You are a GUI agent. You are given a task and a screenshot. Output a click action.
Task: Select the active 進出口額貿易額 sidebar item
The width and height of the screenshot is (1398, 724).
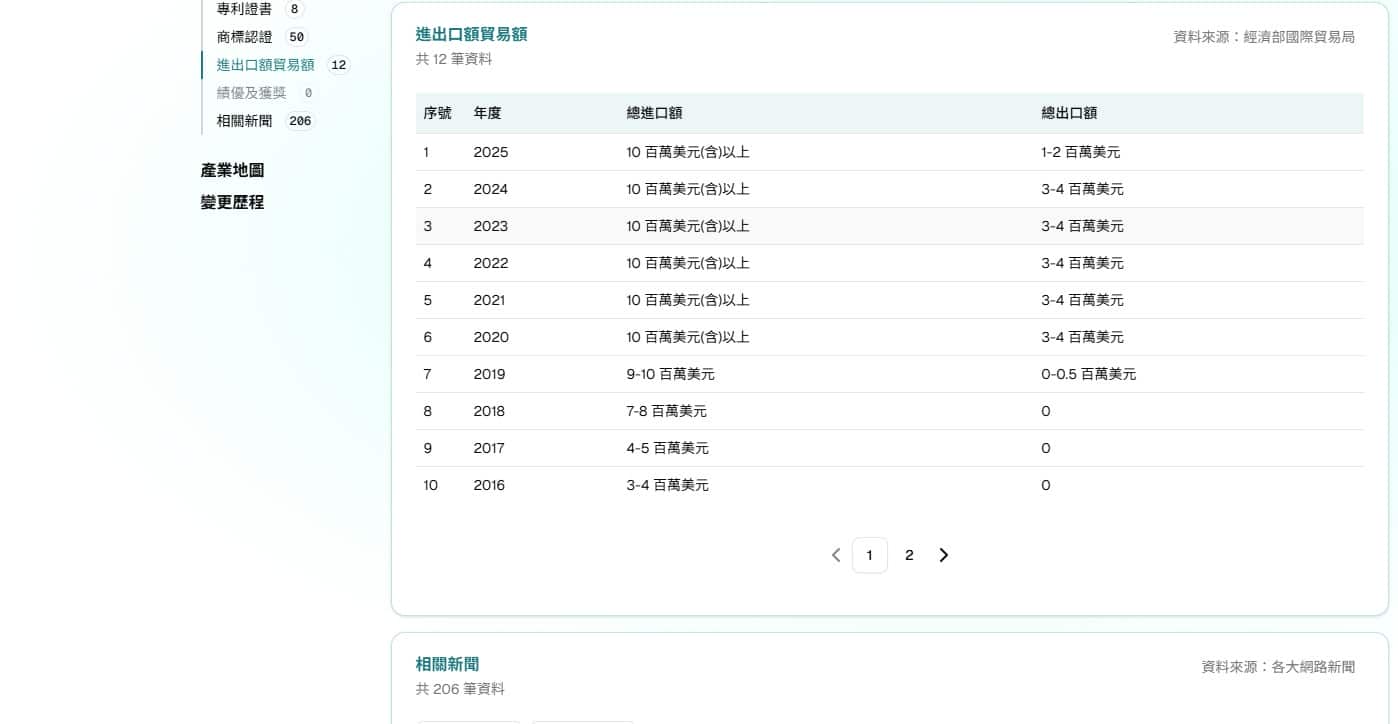click(x=265, y=65)
